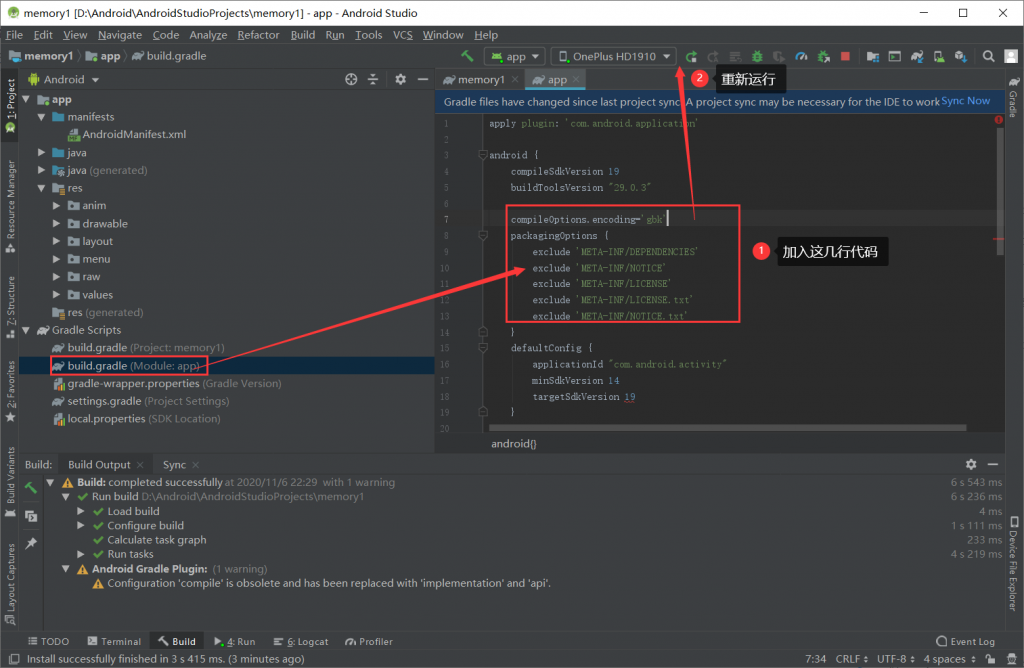This screenshot has width=1024, height=668.
Task: Click the CRLF line separator selector
Action: click(852, 659)
